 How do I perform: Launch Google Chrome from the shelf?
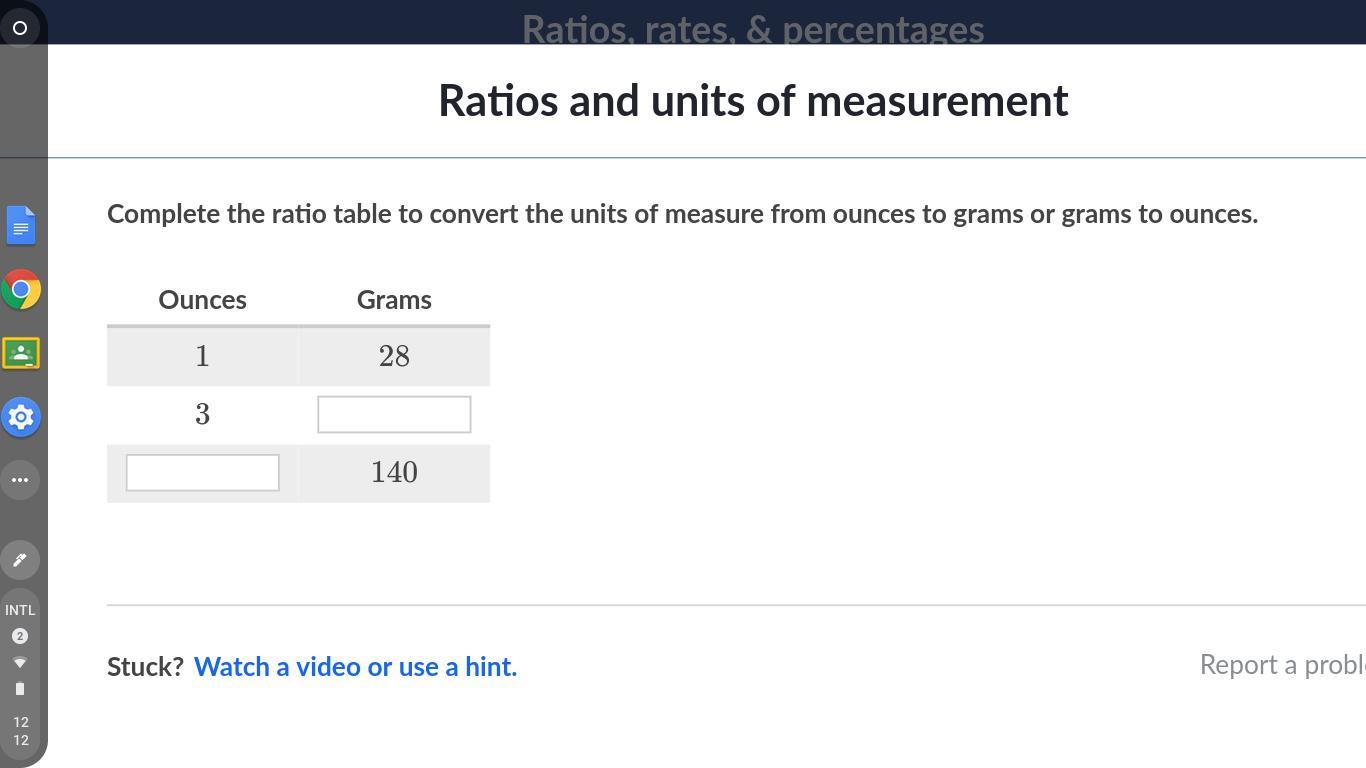tap(21, 290)
